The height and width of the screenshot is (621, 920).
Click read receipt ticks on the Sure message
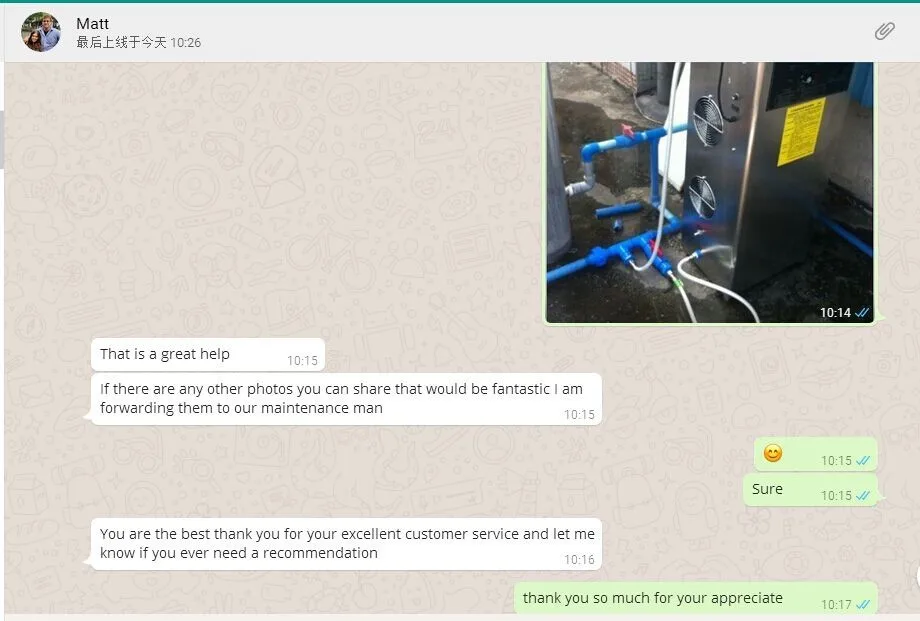click(863, 495)
